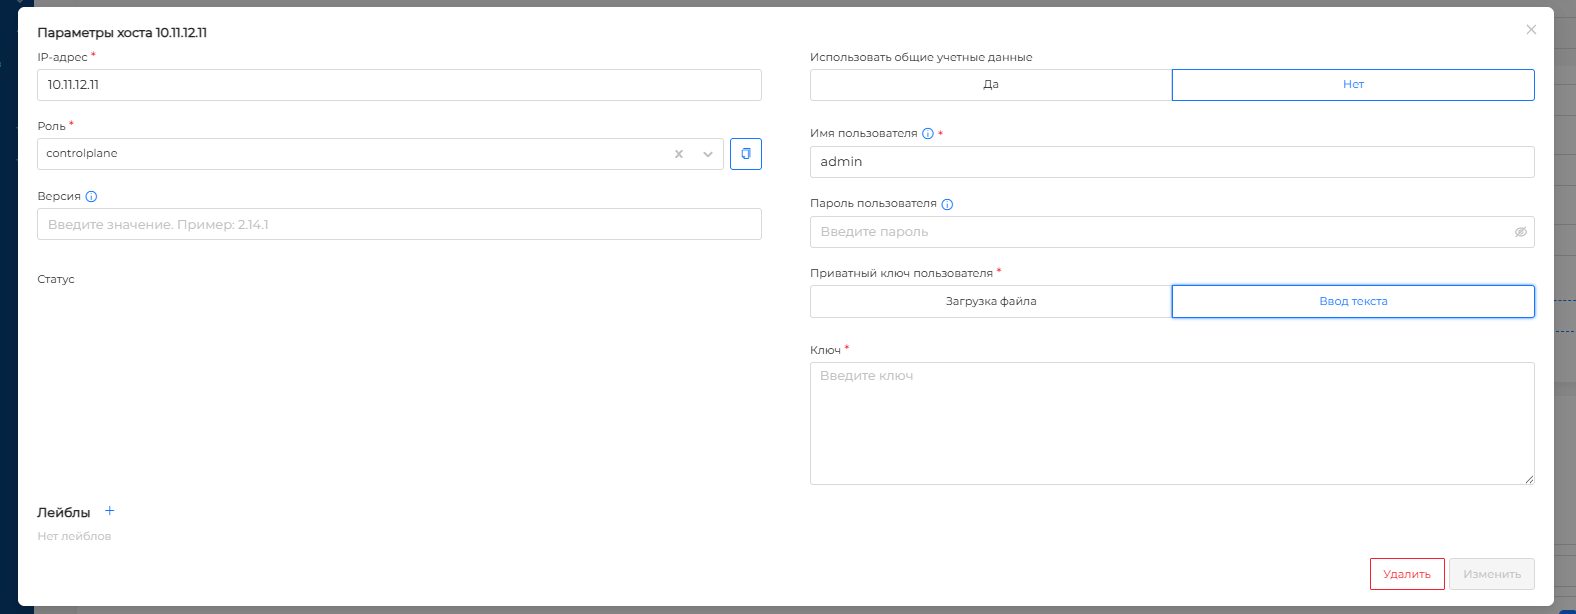Select Да for shared credentials

click(991, 85)
